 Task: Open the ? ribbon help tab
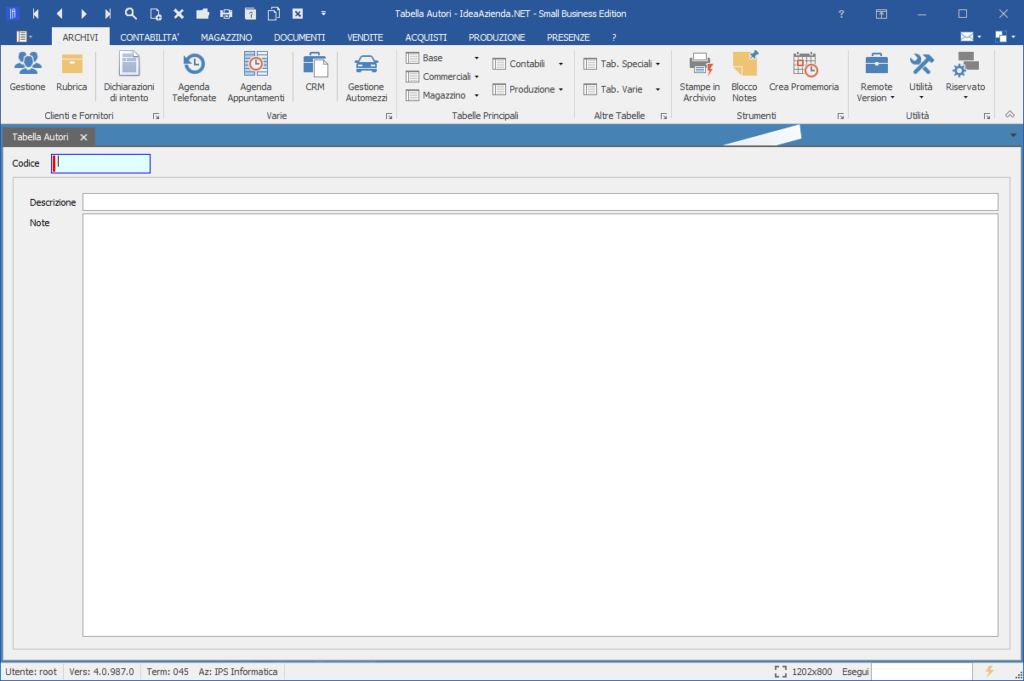(614, 37)
